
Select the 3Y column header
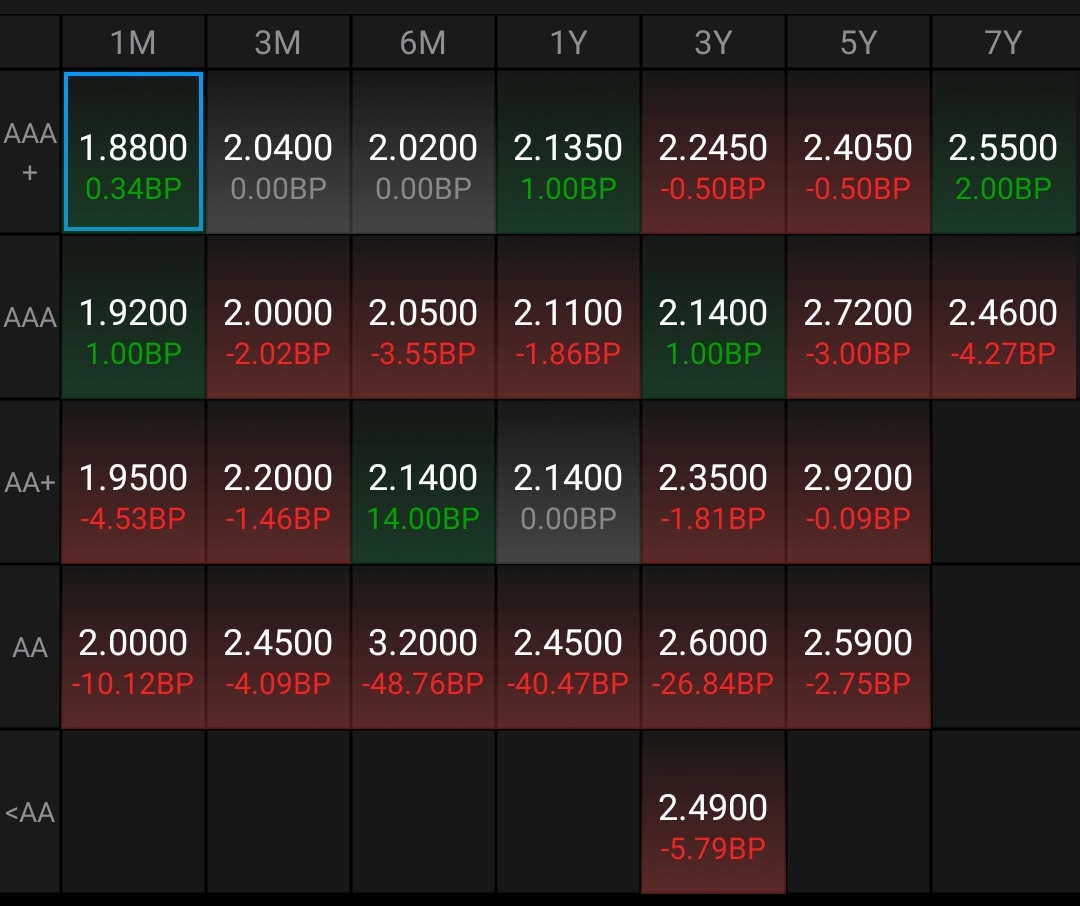pyautogui.click(x=713, y=43)
